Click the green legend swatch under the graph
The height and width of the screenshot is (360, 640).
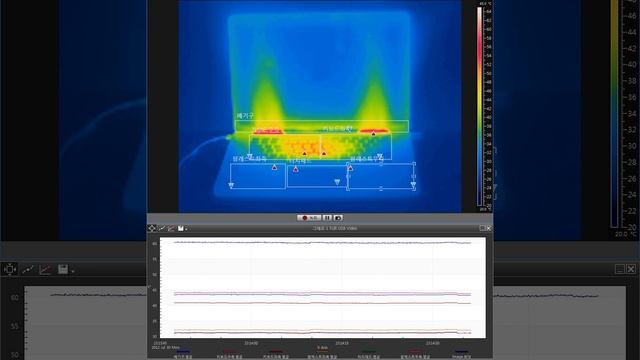click(x=369, y=351)
